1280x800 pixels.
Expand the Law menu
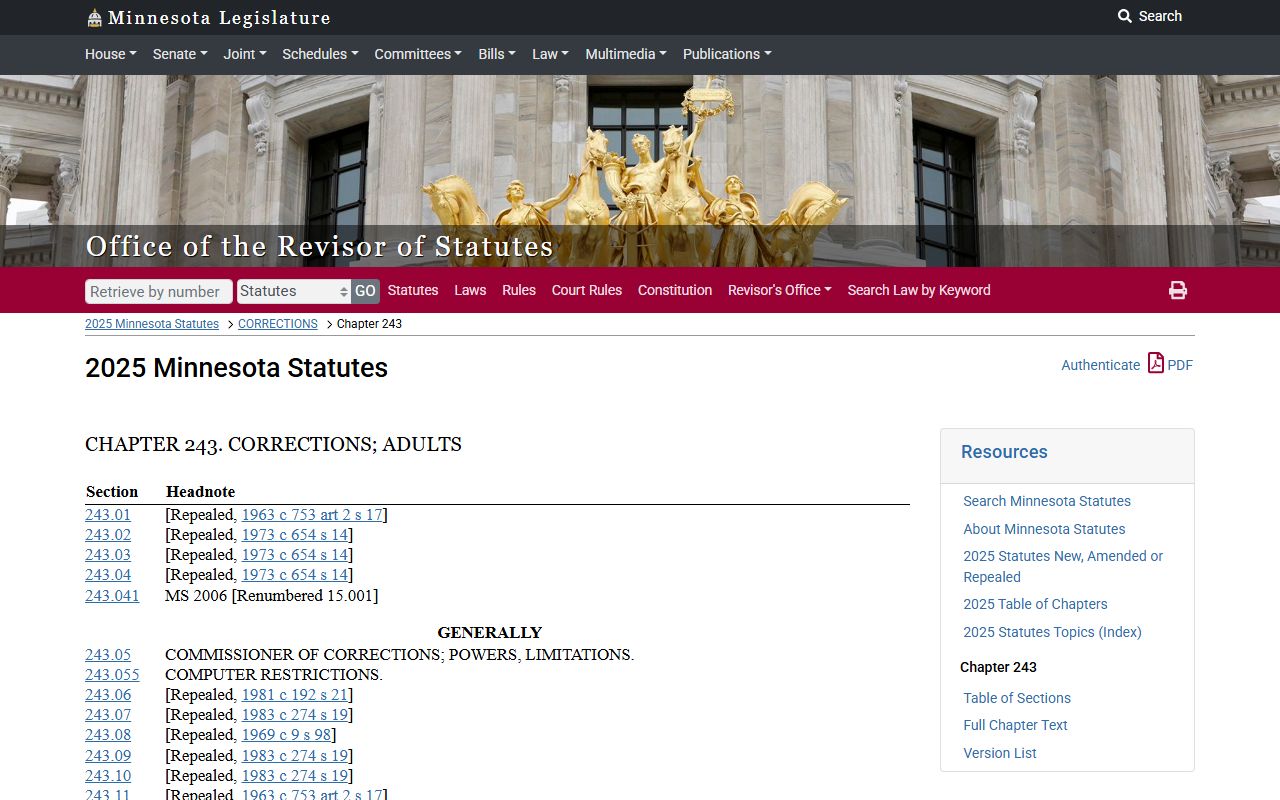[x=550, y=54]
